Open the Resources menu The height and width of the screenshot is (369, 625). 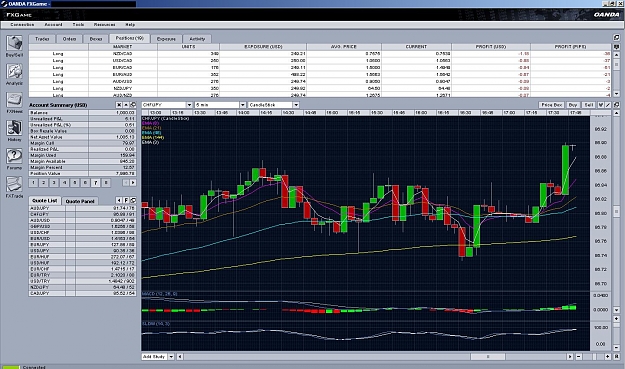pos(104,25)
